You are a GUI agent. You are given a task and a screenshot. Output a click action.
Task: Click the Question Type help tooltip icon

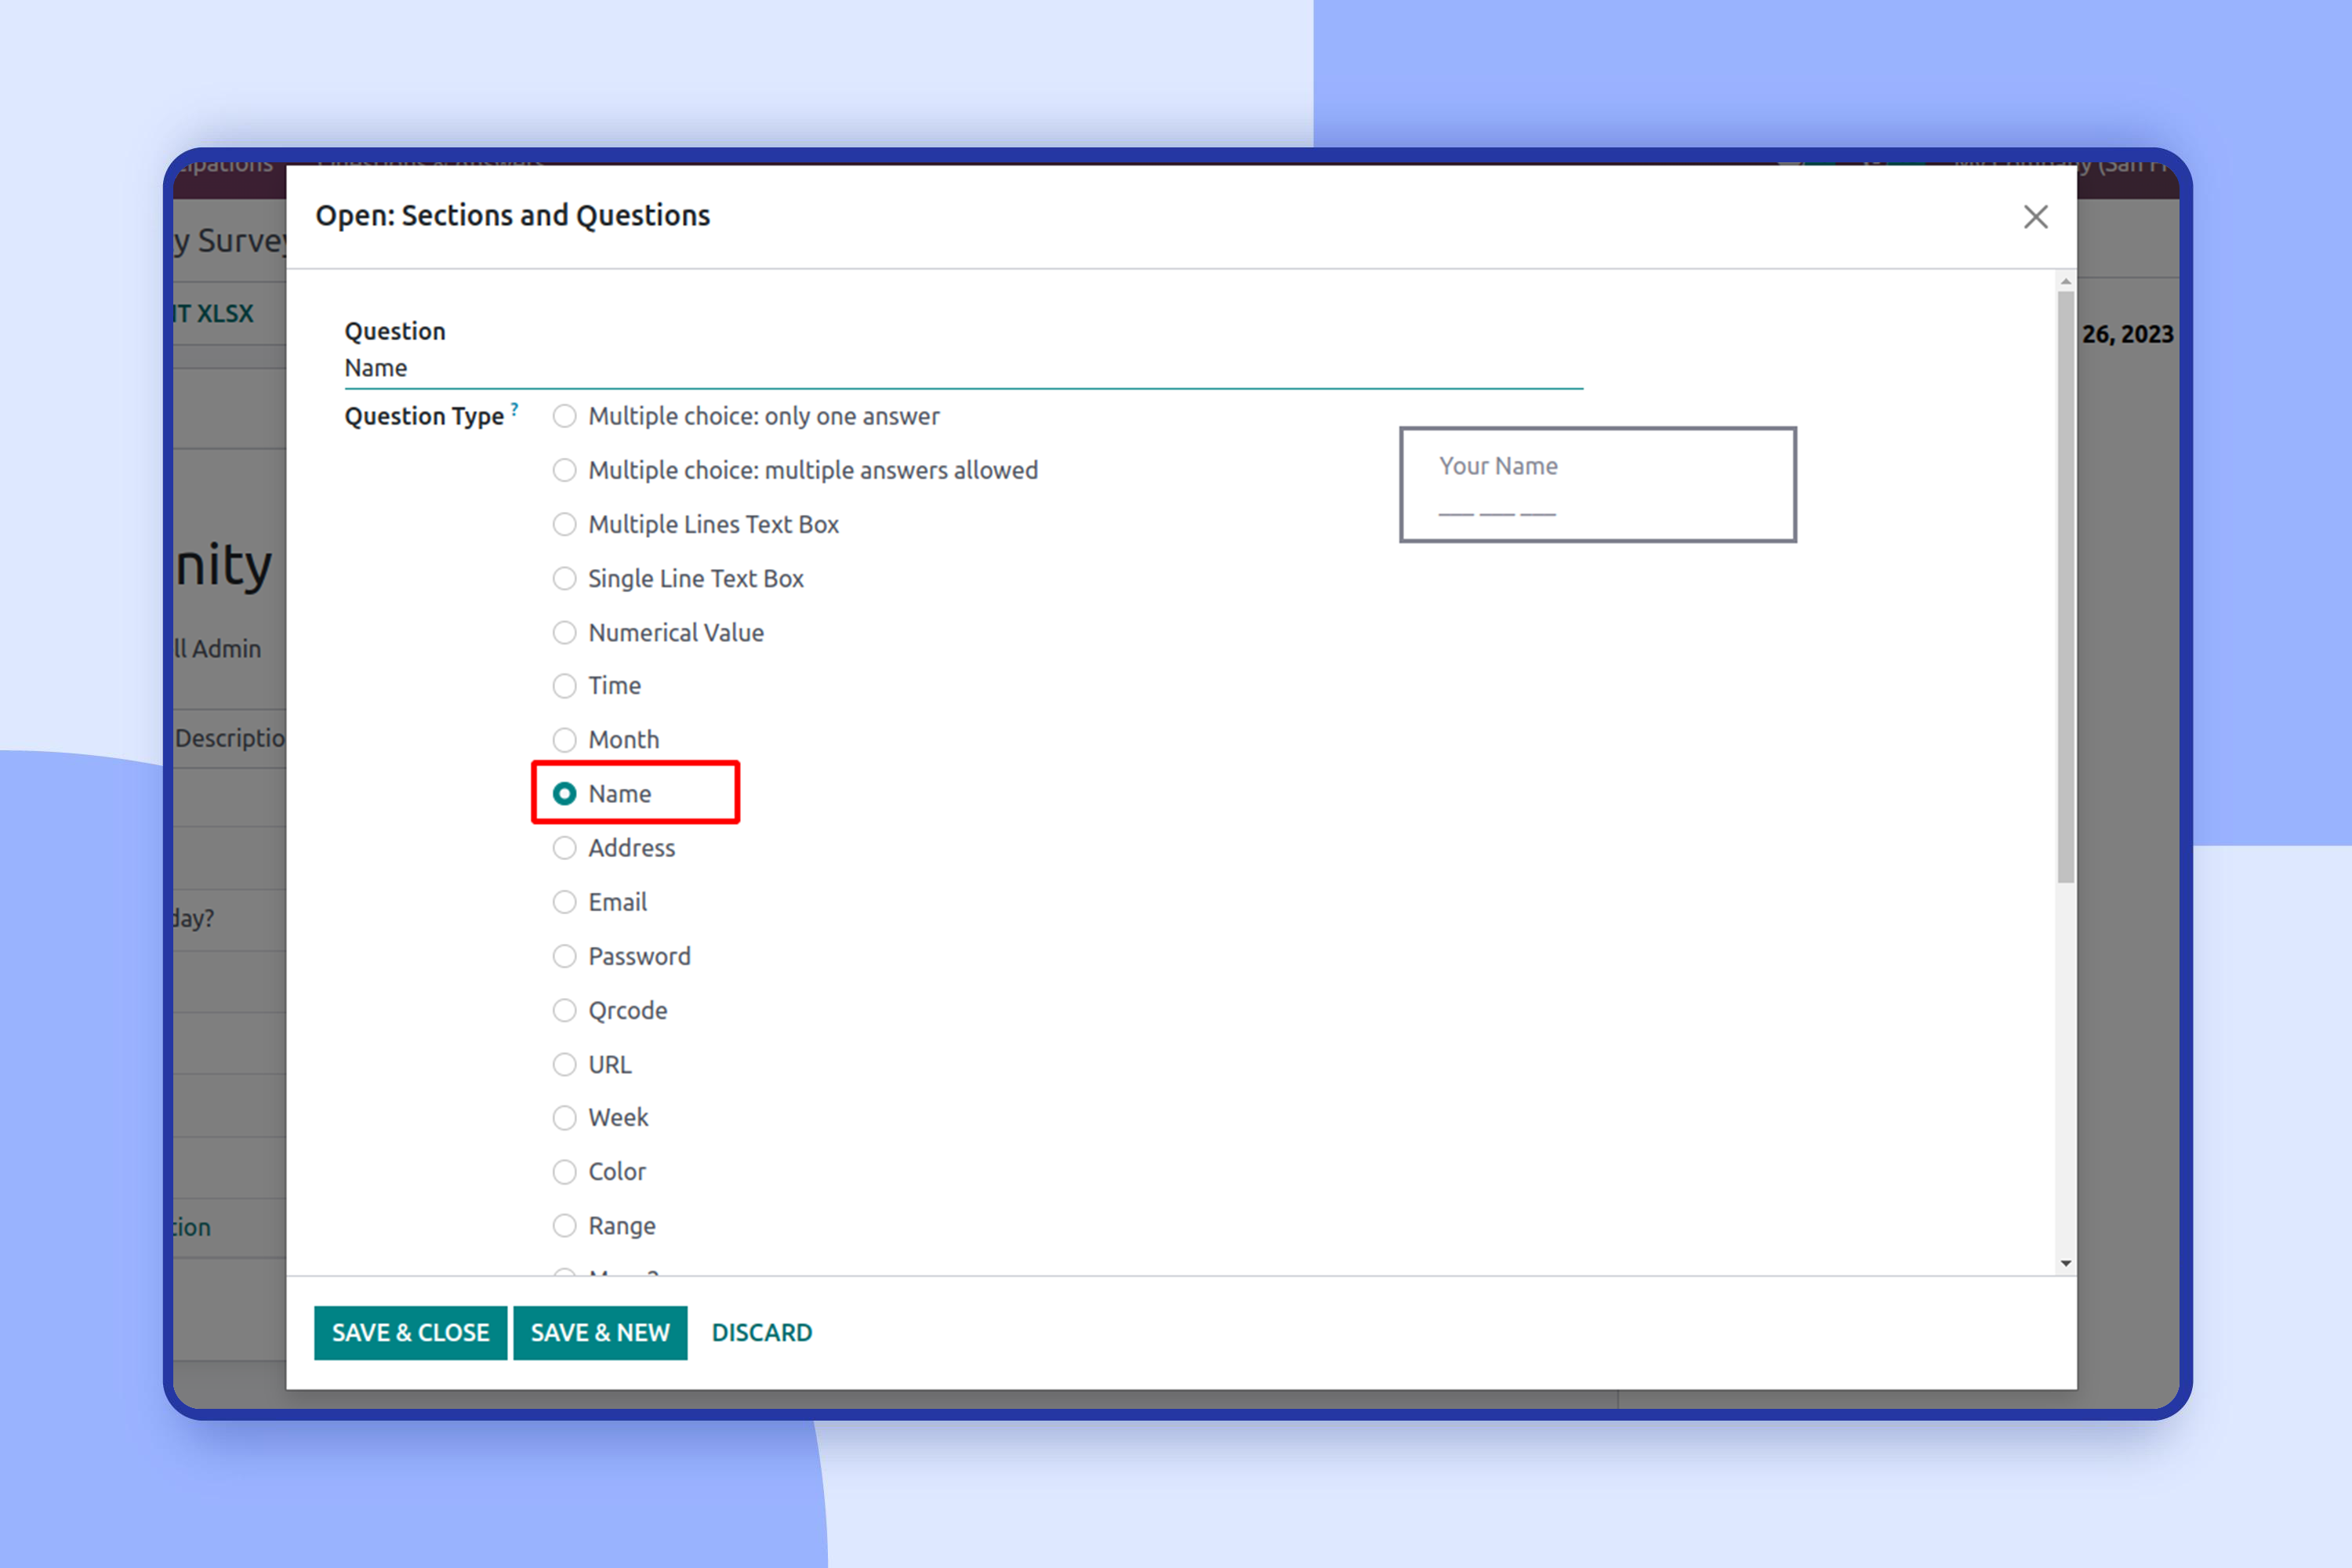[x=514, y=408]
